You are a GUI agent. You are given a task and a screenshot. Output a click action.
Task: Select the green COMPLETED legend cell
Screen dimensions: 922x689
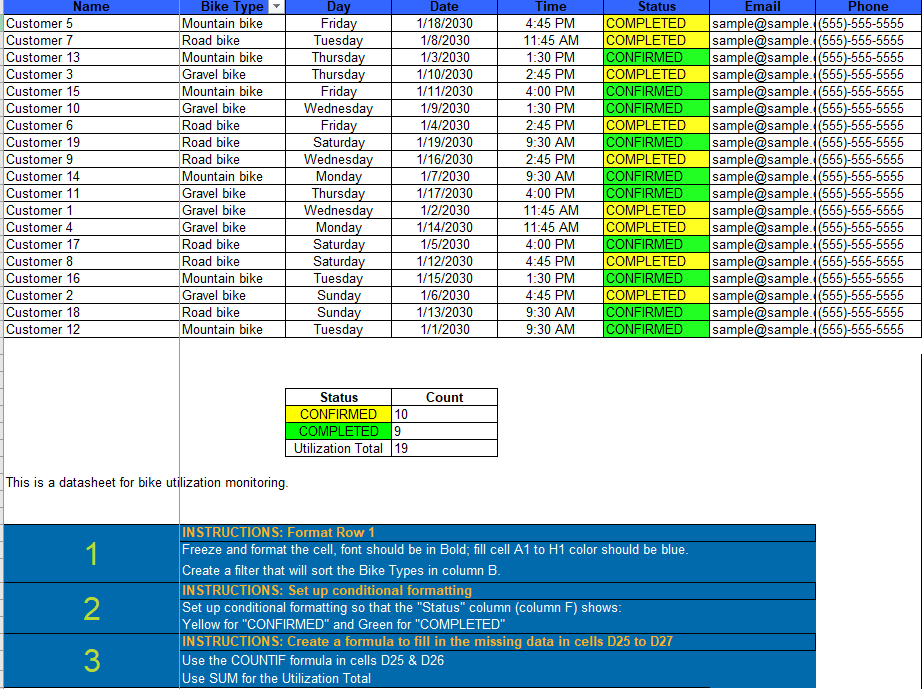coord(338,431)
